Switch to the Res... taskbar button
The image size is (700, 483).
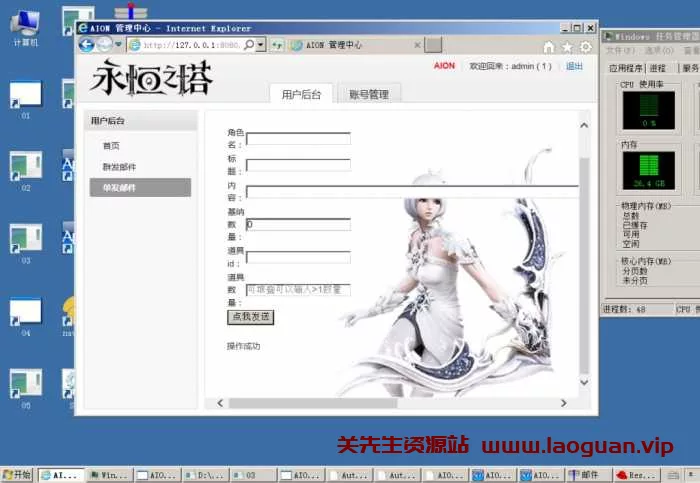click(636, 475)
